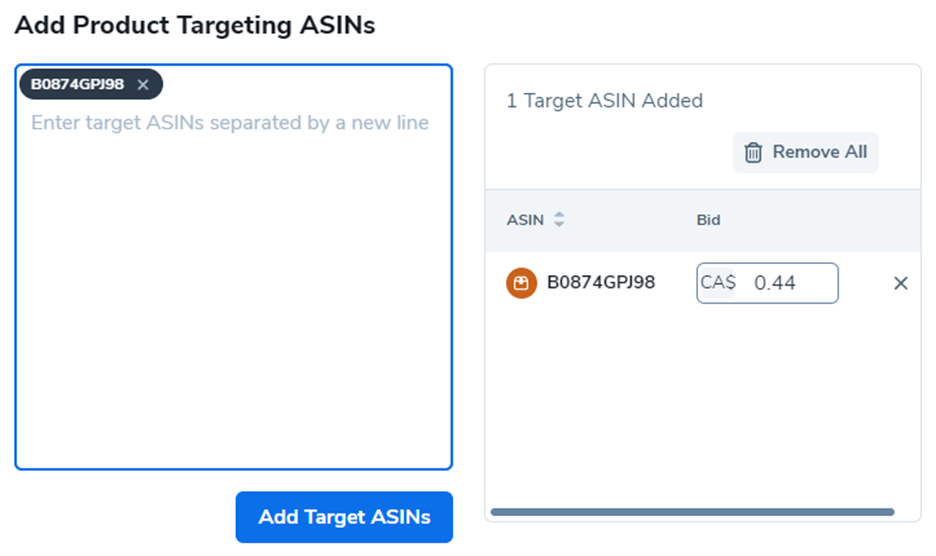Click the Remove All button label

click(819, 152)
